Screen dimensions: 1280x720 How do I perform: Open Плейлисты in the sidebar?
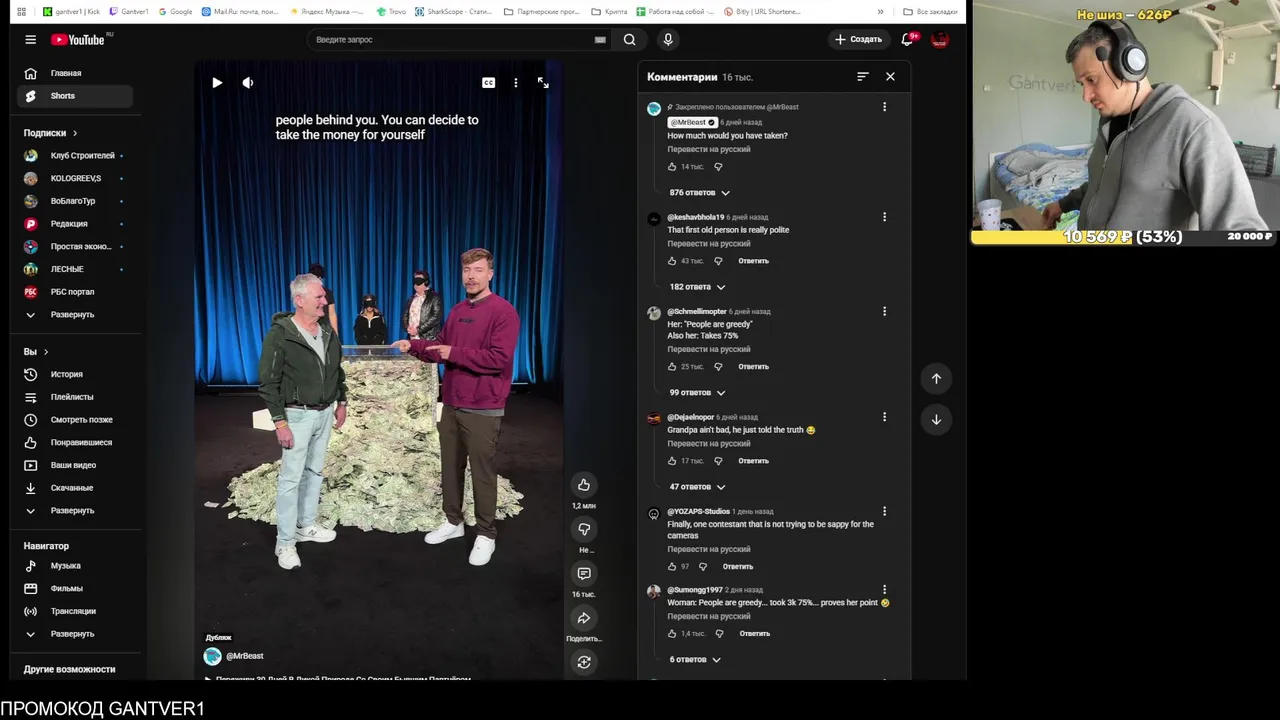coord(77,397)
